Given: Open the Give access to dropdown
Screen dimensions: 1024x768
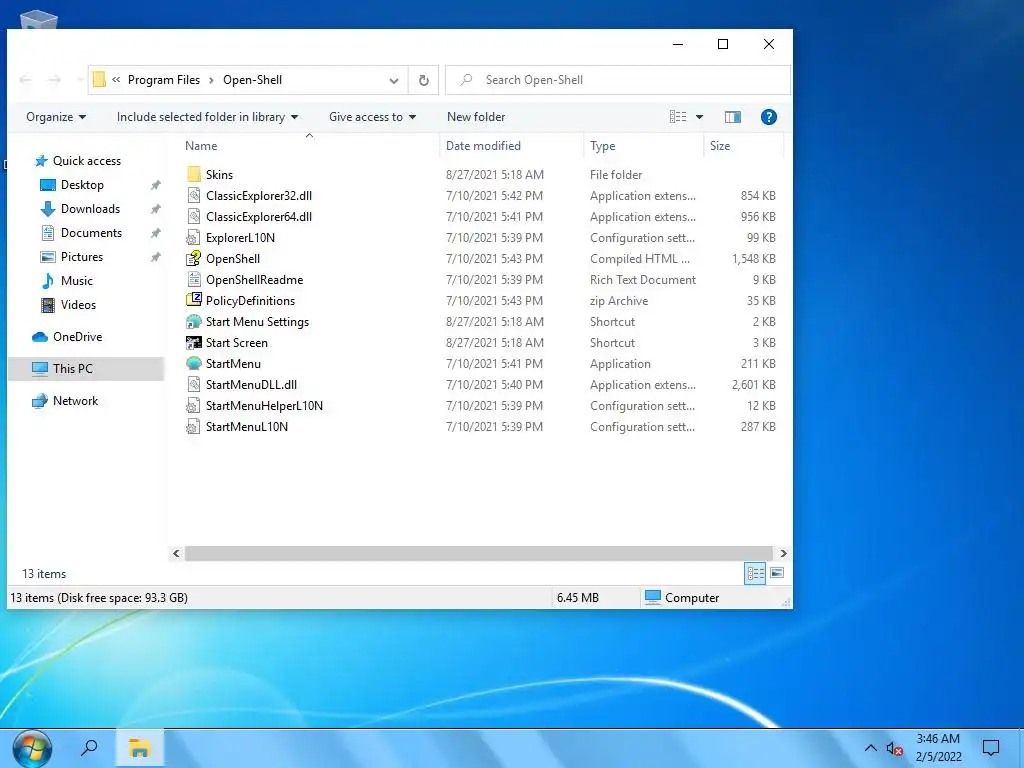Looking at the screenshot, I should click(372, 117).
